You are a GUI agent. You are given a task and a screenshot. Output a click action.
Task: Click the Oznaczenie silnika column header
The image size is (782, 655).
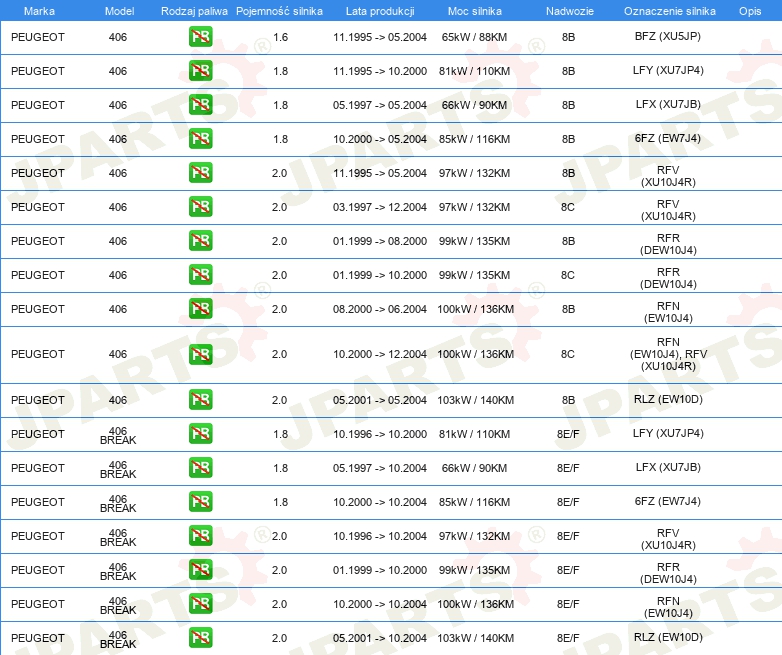click(x=670, y=11)
